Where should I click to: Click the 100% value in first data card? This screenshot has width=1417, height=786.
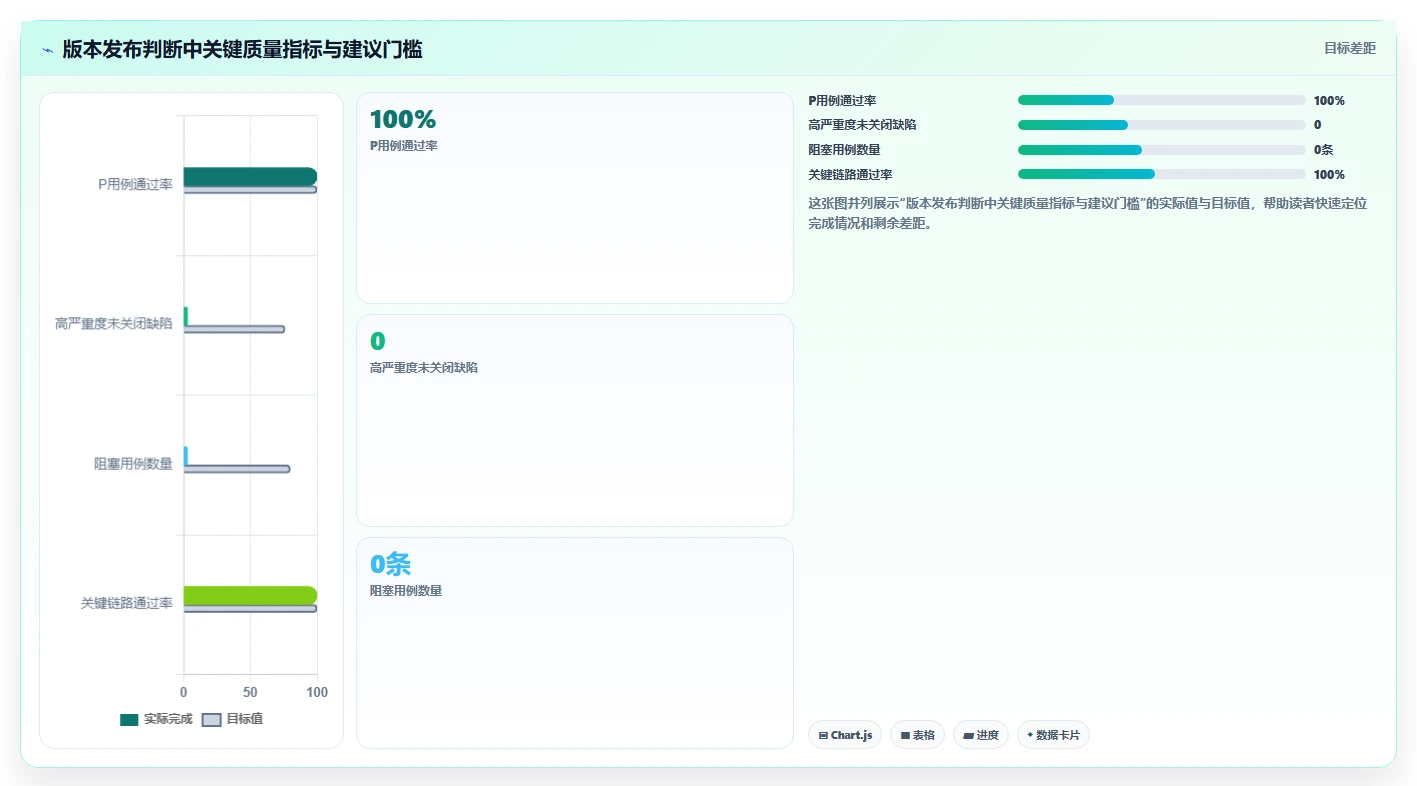[403, 120]
